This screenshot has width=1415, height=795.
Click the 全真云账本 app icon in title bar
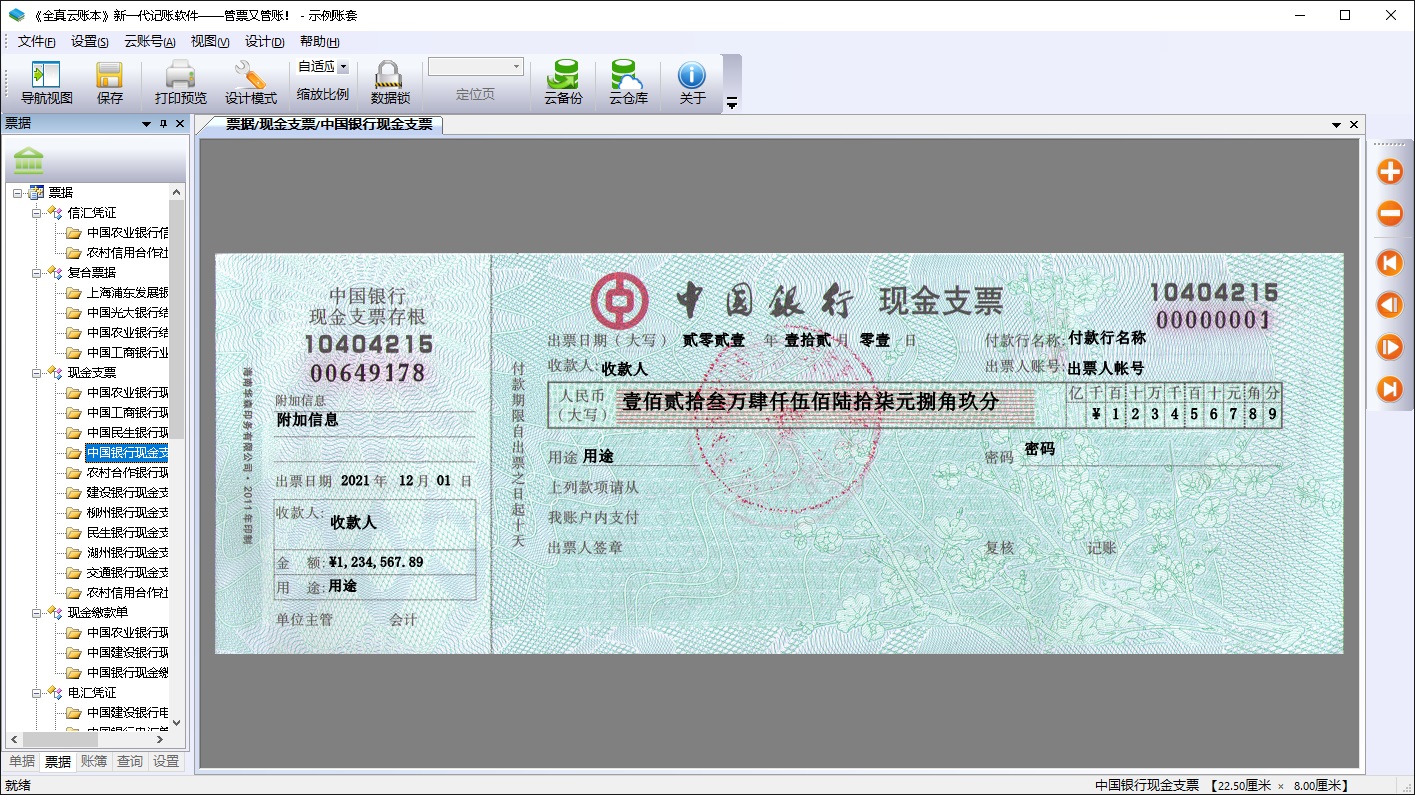click(16, 15)
